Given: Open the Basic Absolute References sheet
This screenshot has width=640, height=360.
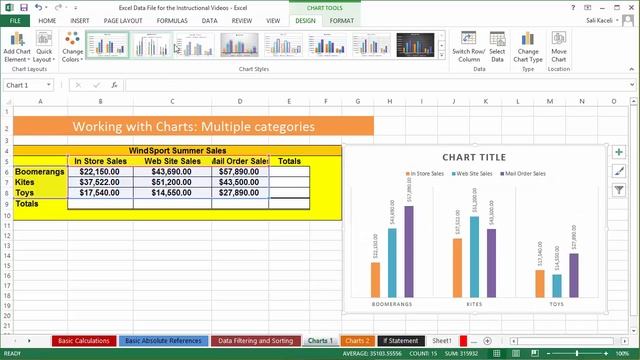Looking at the screenshot, I should (163, 341).
